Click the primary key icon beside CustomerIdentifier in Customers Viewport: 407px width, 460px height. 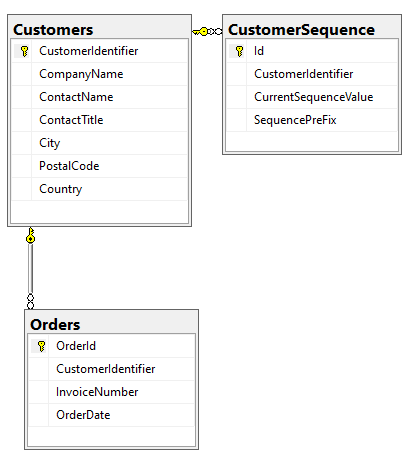(24, 51)
